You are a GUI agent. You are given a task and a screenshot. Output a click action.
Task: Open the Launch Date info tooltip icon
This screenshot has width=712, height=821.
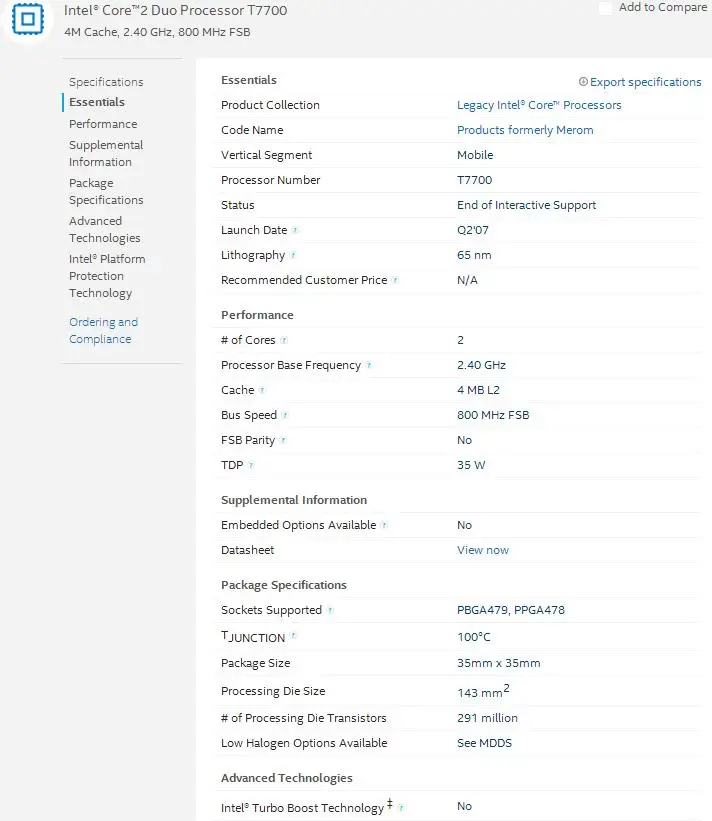point(295,230)
